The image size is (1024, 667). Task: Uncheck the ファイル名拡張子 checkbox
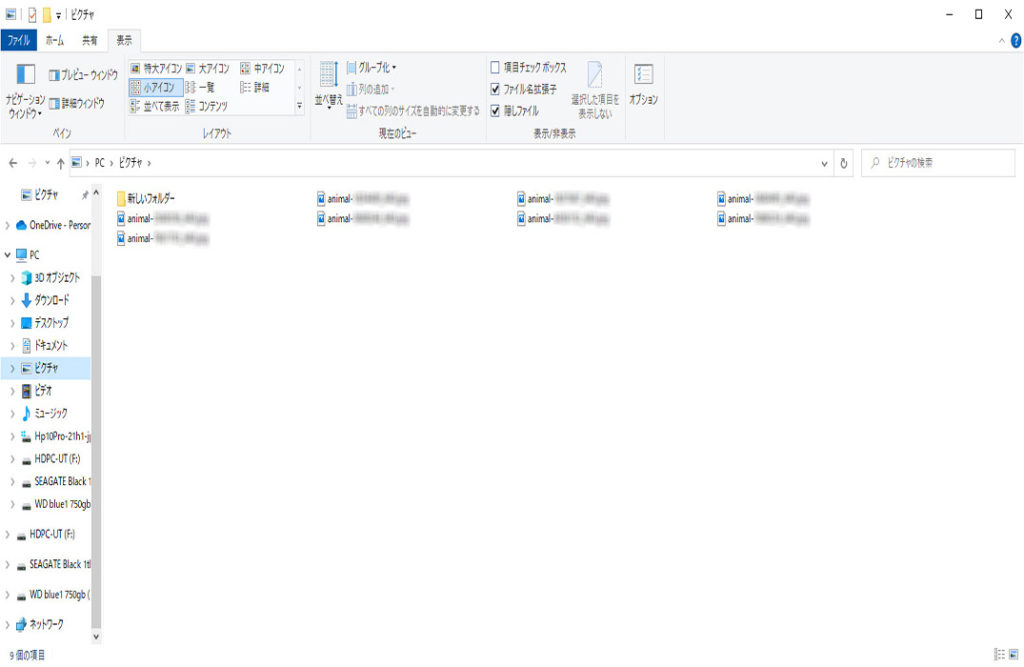[x=495, y=89]
